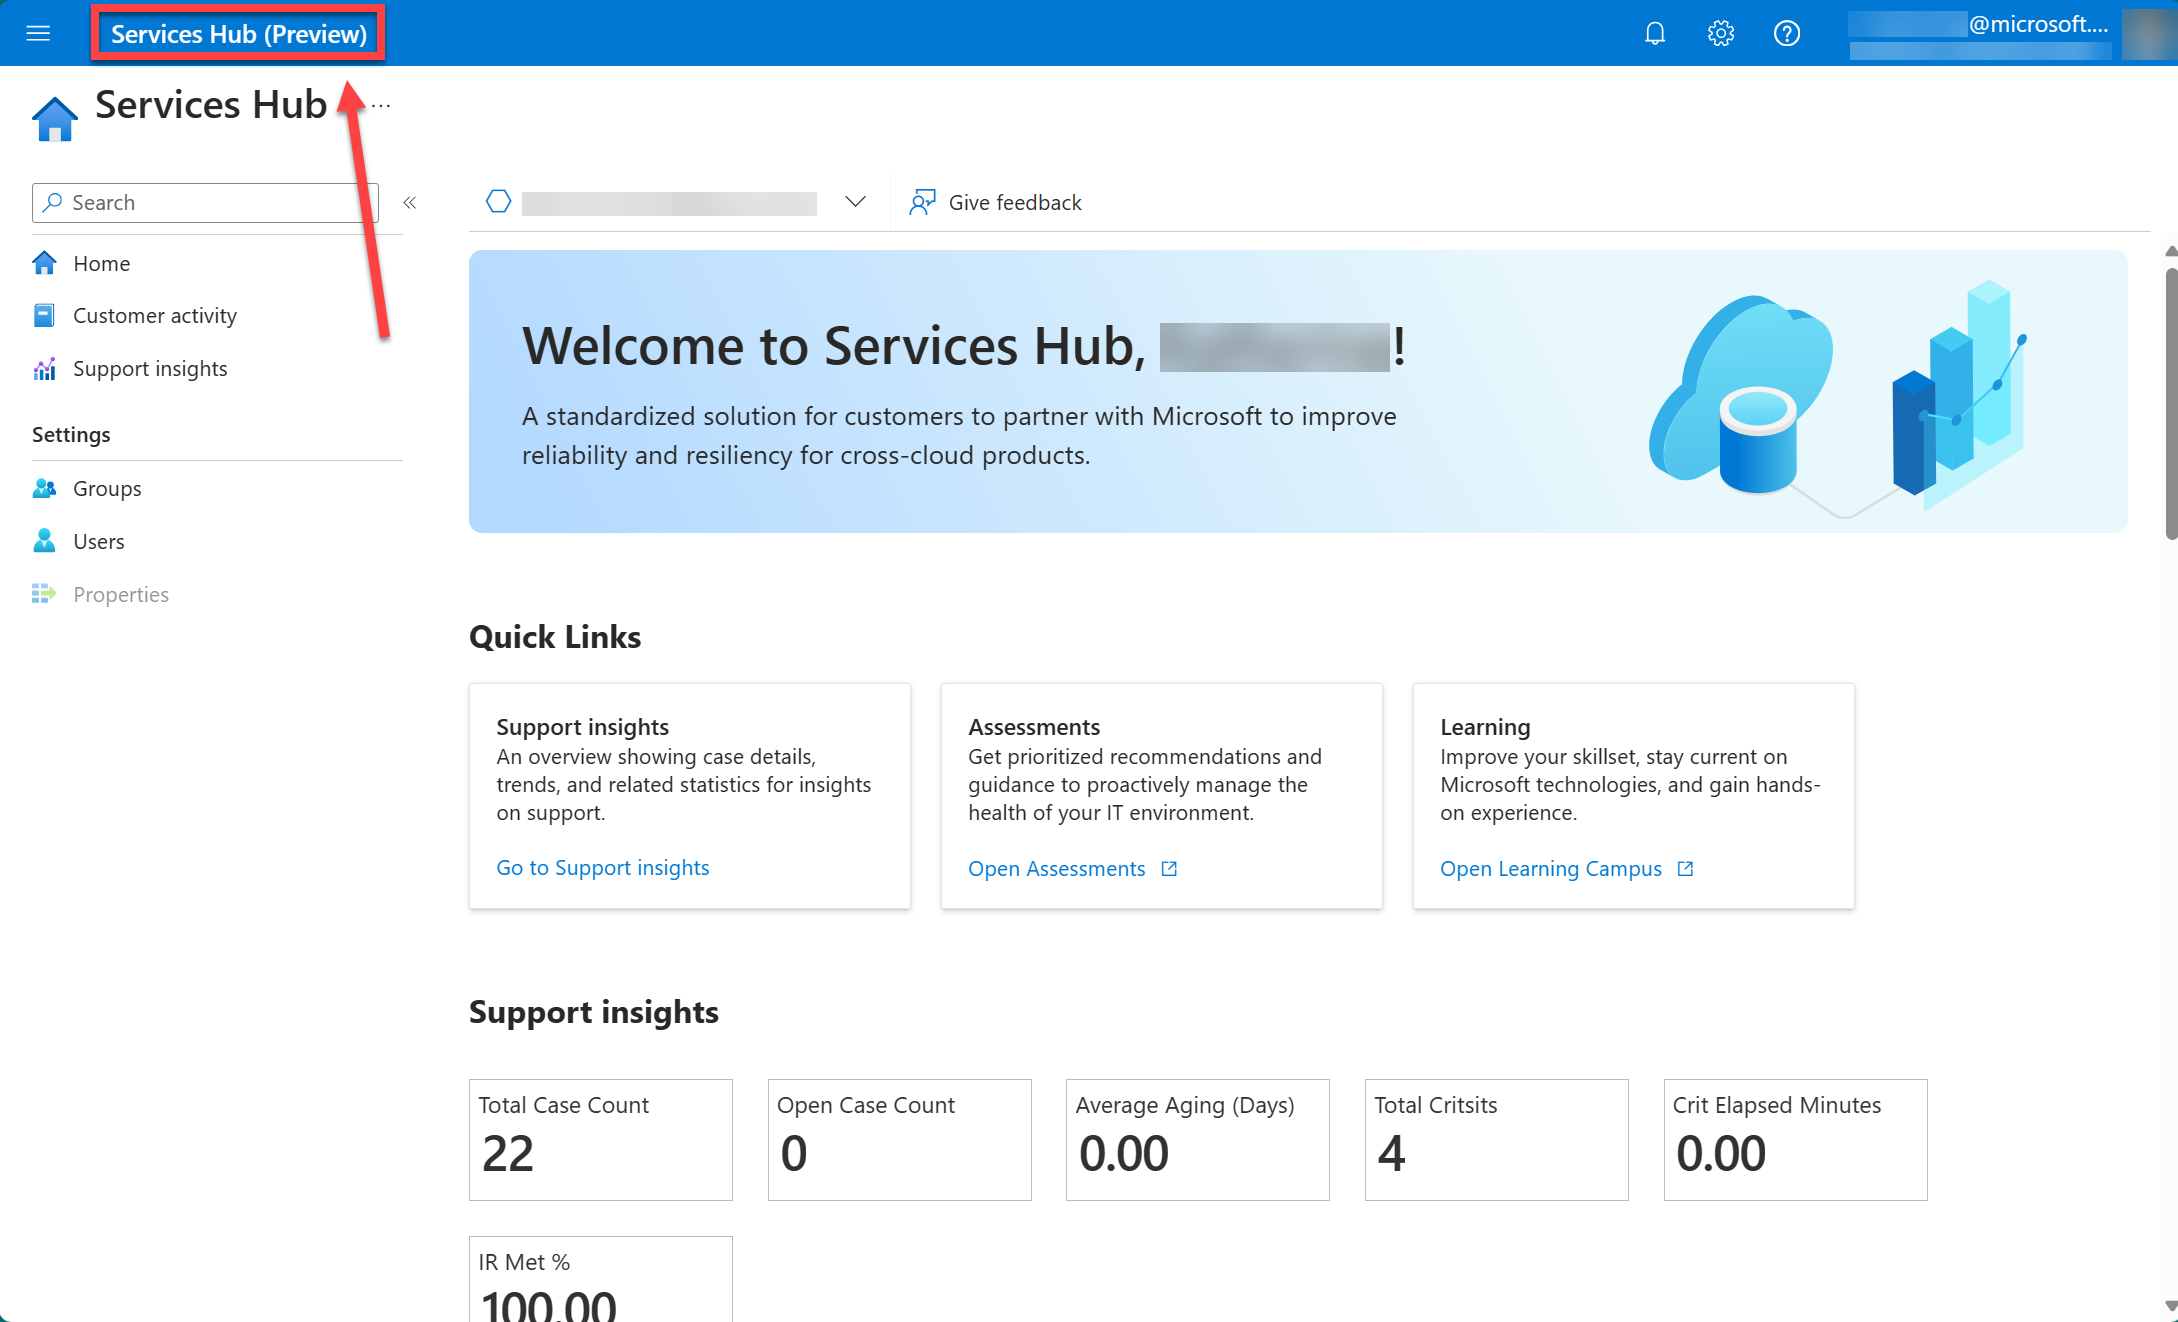Click the Support insights icon
The image size is (2178, 1322).
click(x=45, y=367)
